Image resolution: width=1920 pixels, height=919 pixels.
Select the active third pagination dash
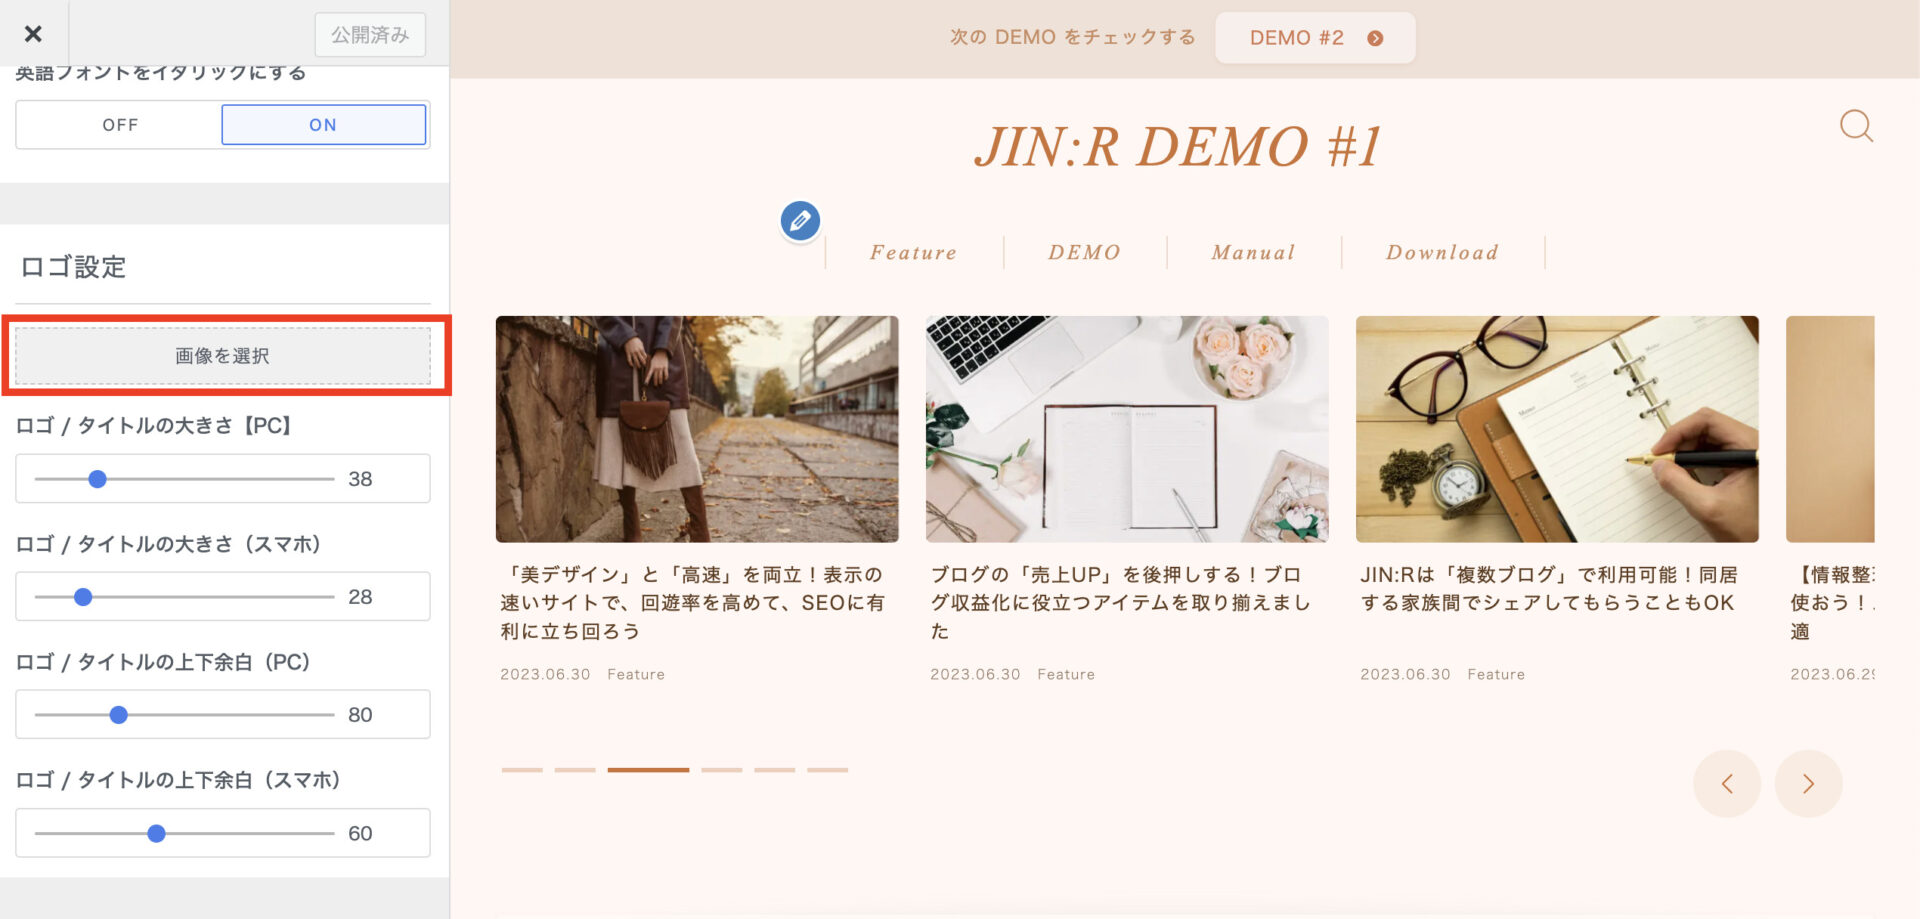(648, 770)
